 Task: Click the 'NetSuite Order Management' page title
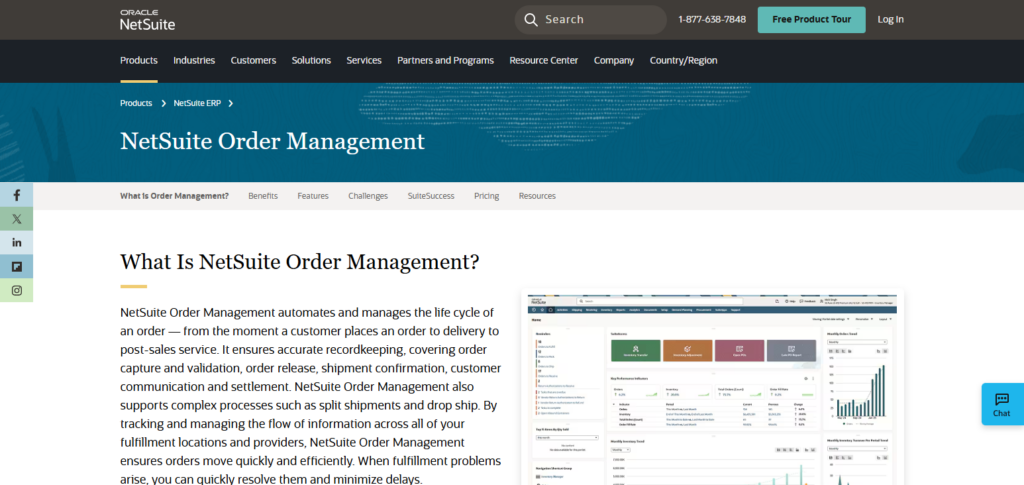click(x=272, y=142)
